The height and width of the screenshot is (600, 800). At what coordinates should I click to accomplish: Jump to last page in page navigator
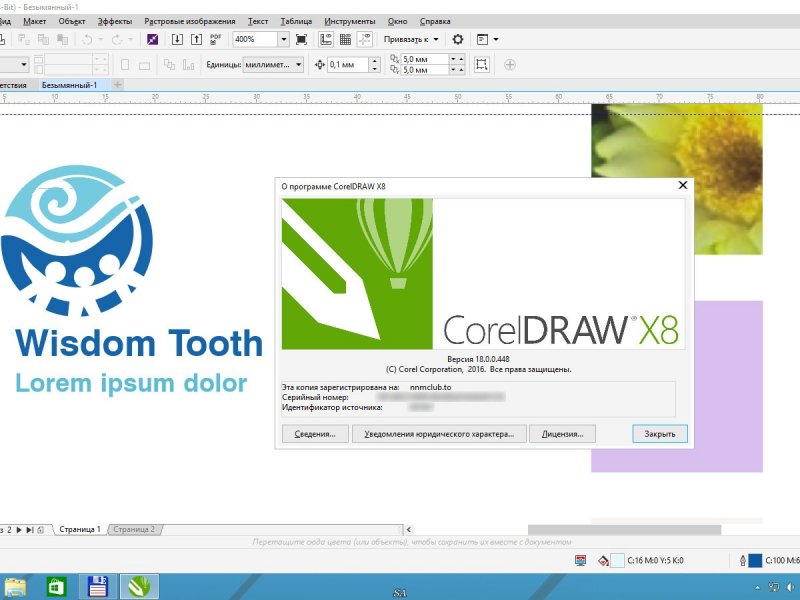tap(30, 530)
